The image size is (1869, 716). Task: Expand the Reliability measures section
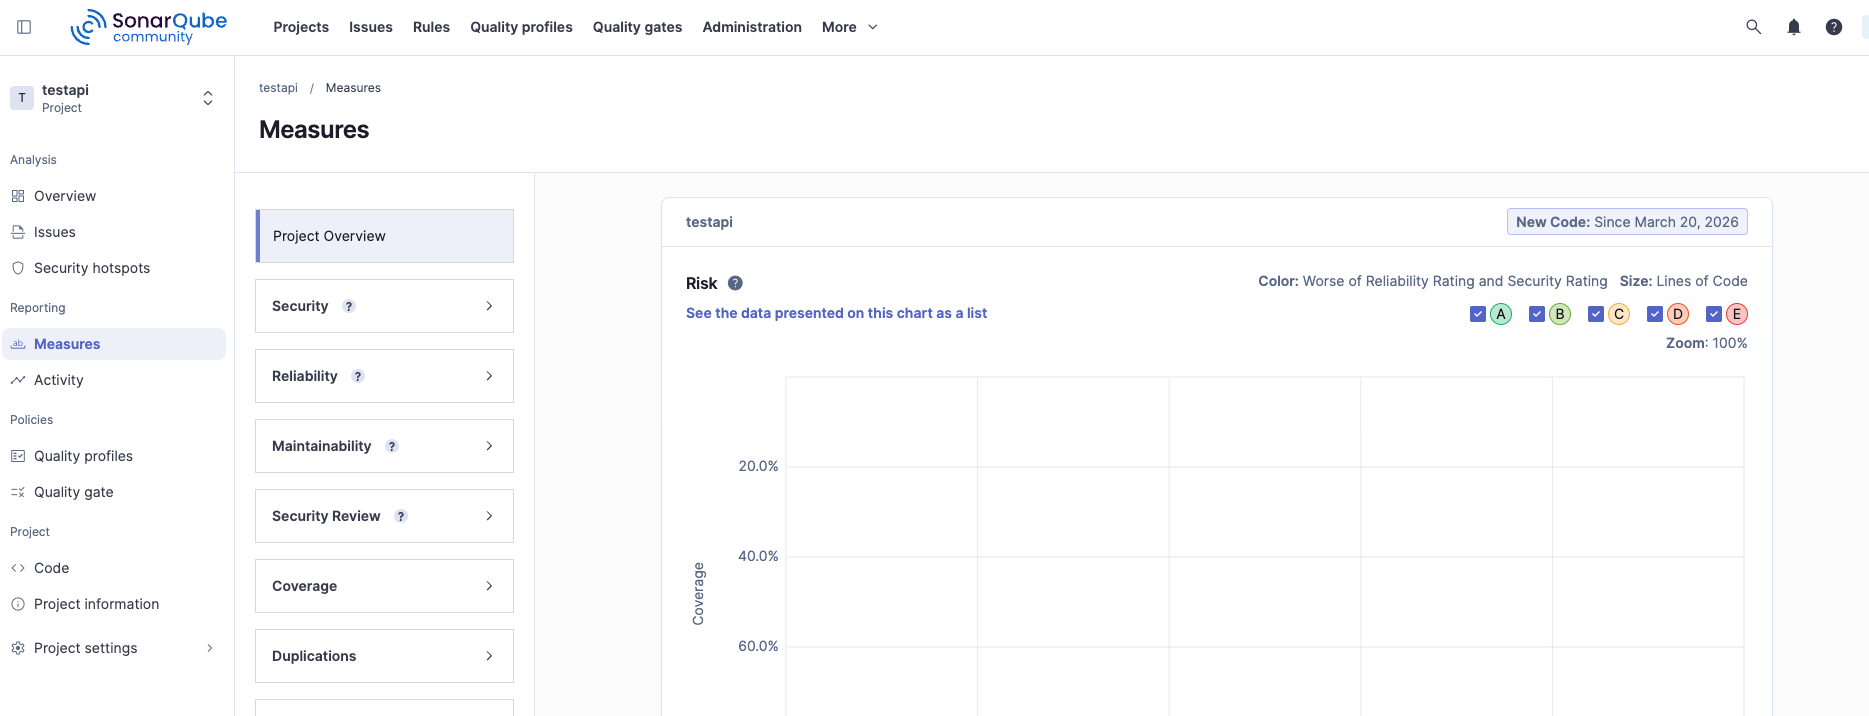coord(384,376)
